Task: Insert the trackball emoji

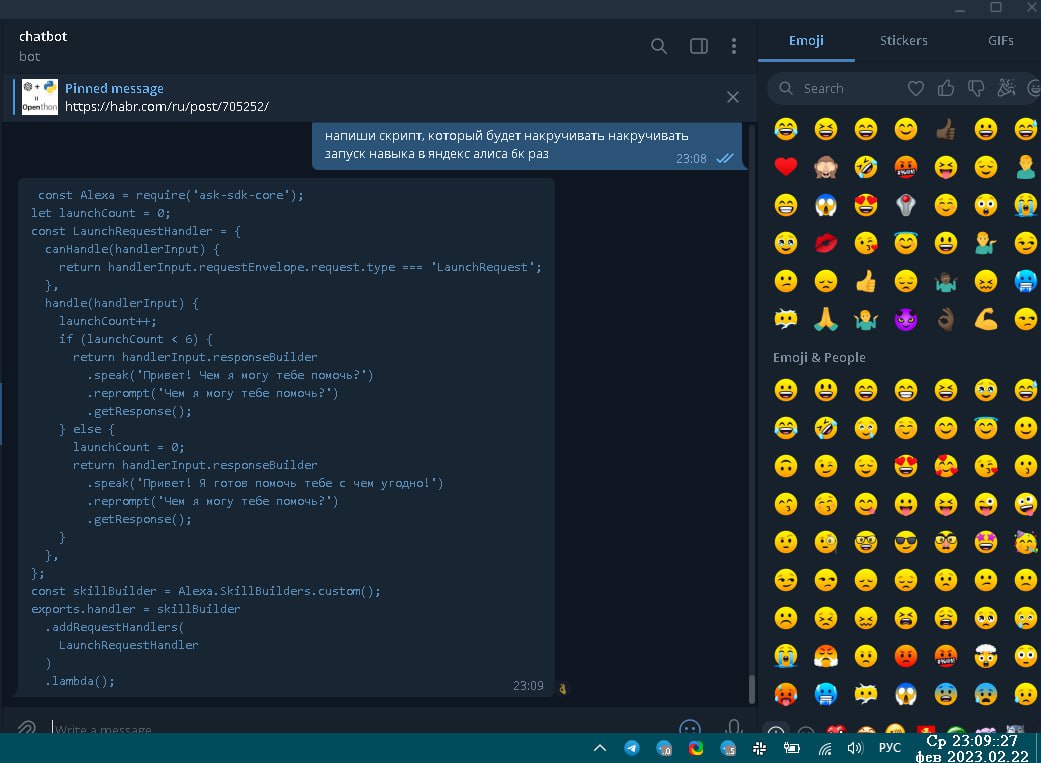Action: [906, 205]
